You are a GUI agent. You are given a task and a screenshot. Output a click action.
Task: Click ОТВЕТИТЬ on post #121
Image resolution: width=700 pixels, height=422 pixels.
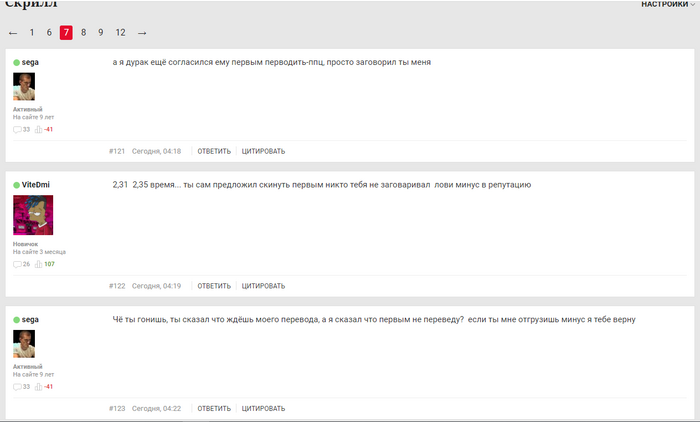pos(214,151)
